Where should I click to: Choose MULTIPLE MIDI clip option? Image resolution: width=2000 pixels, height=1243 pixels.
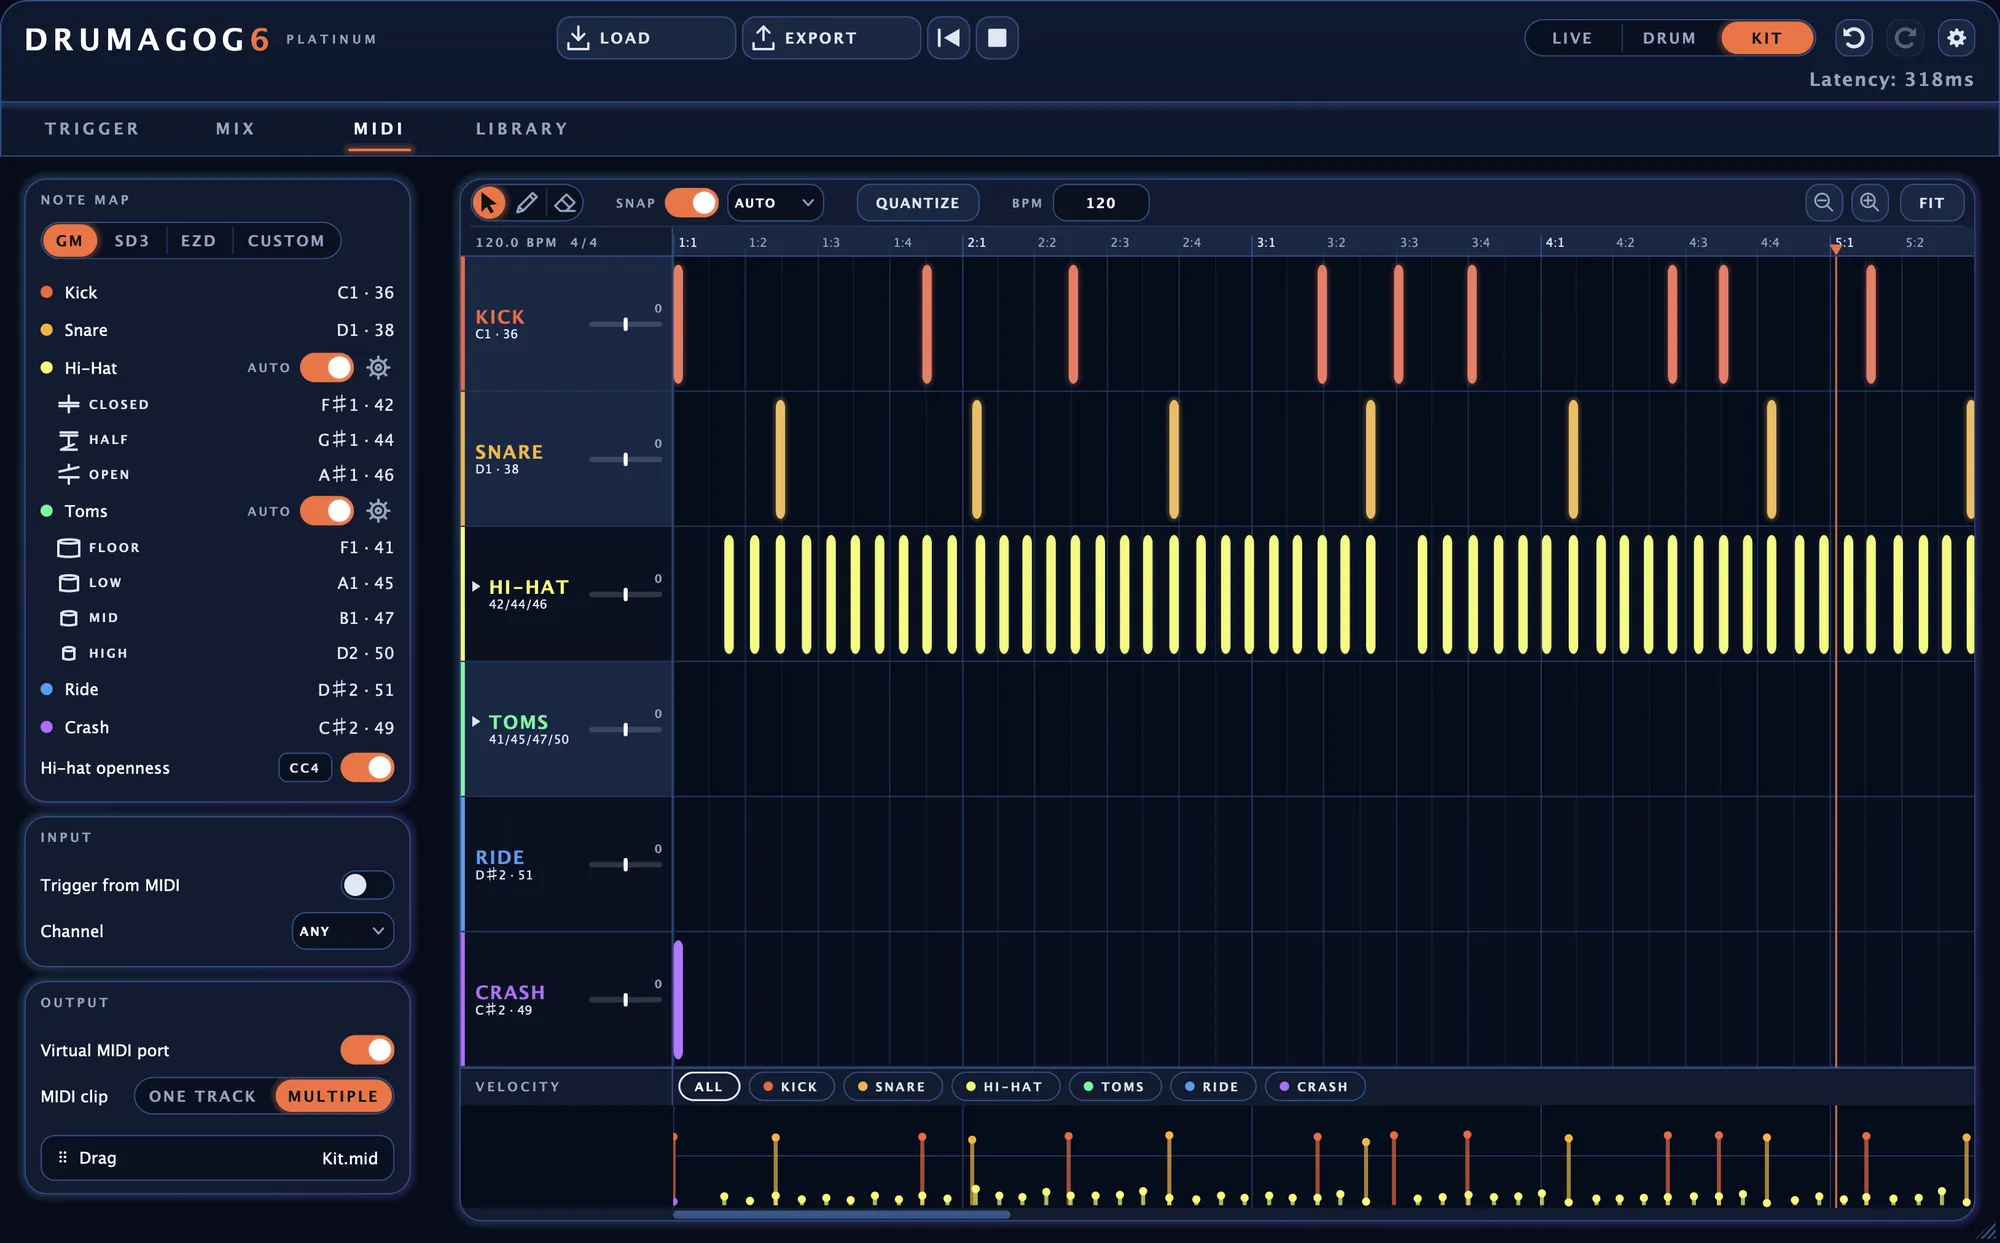tap(333, 1096)
